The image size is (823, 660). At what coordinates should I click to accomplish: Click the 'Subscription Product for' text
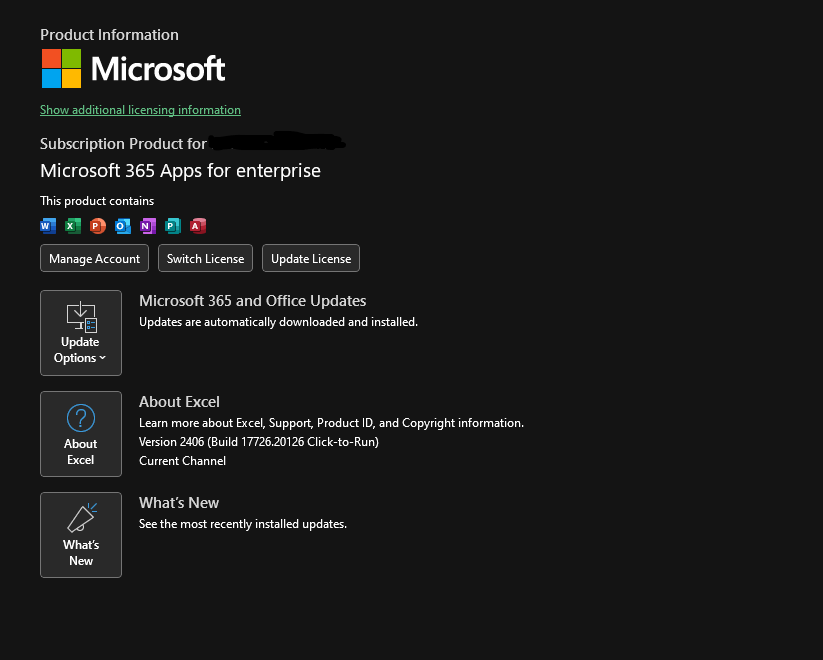click(x=123, y=144)
